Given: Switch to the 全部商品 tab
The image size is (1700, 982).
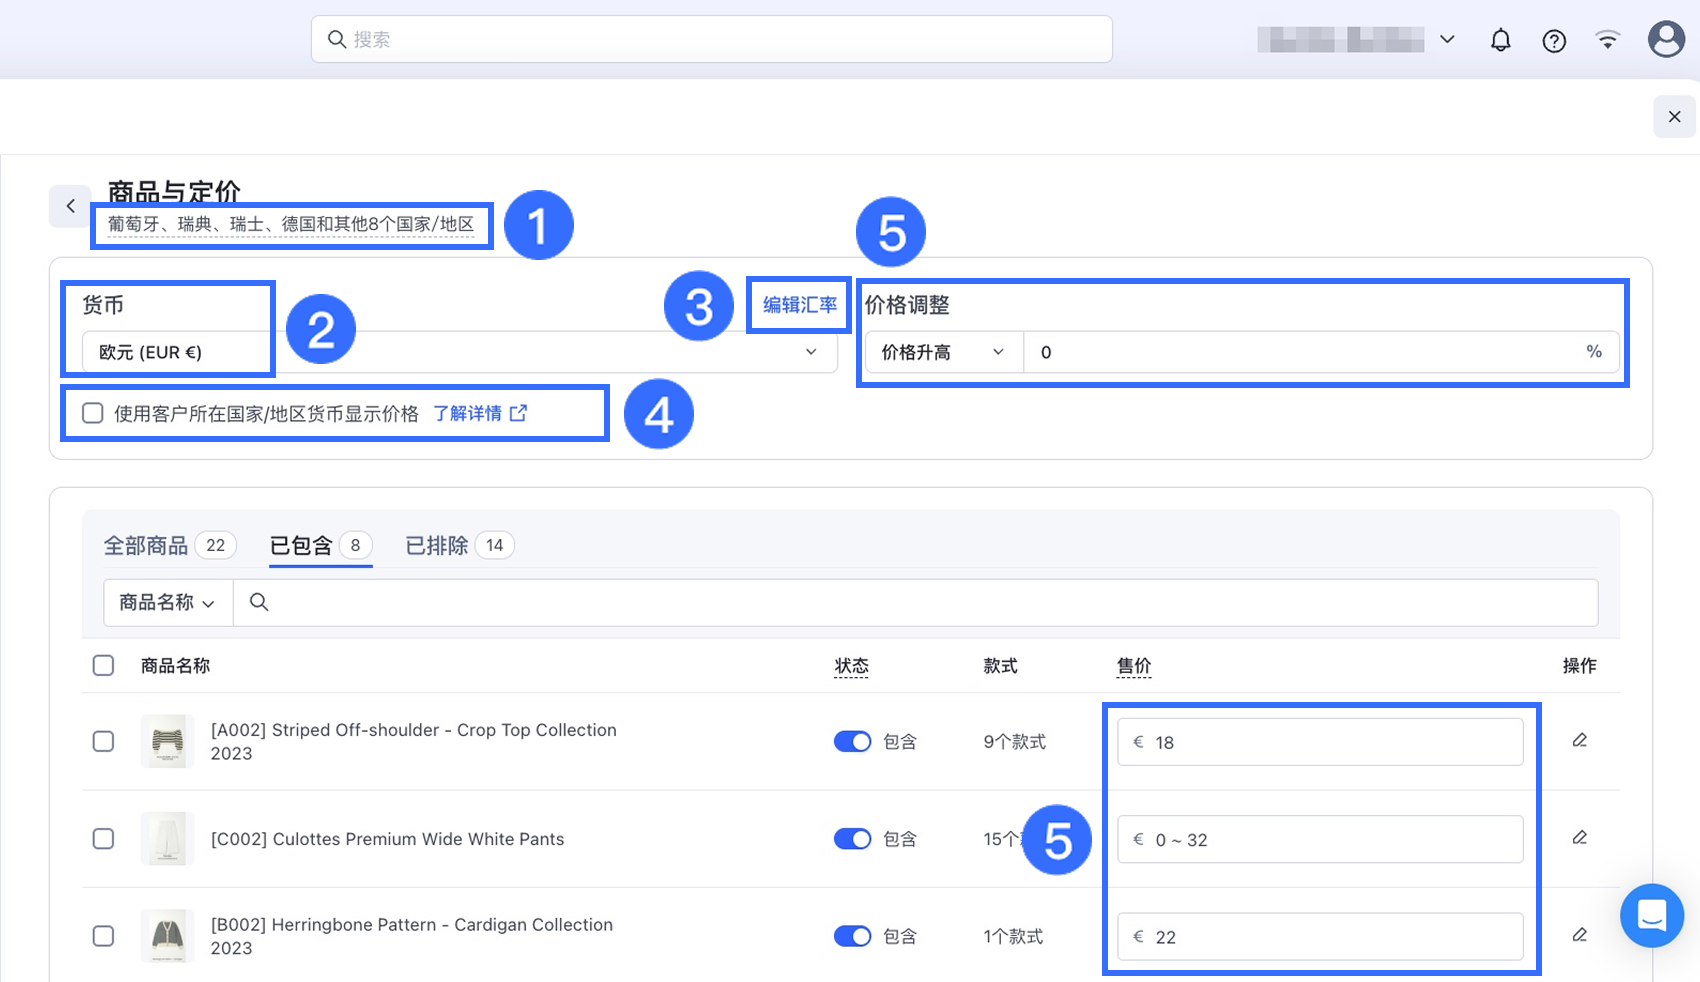Looking at the screenshot, I should click(x=147, y=545).
